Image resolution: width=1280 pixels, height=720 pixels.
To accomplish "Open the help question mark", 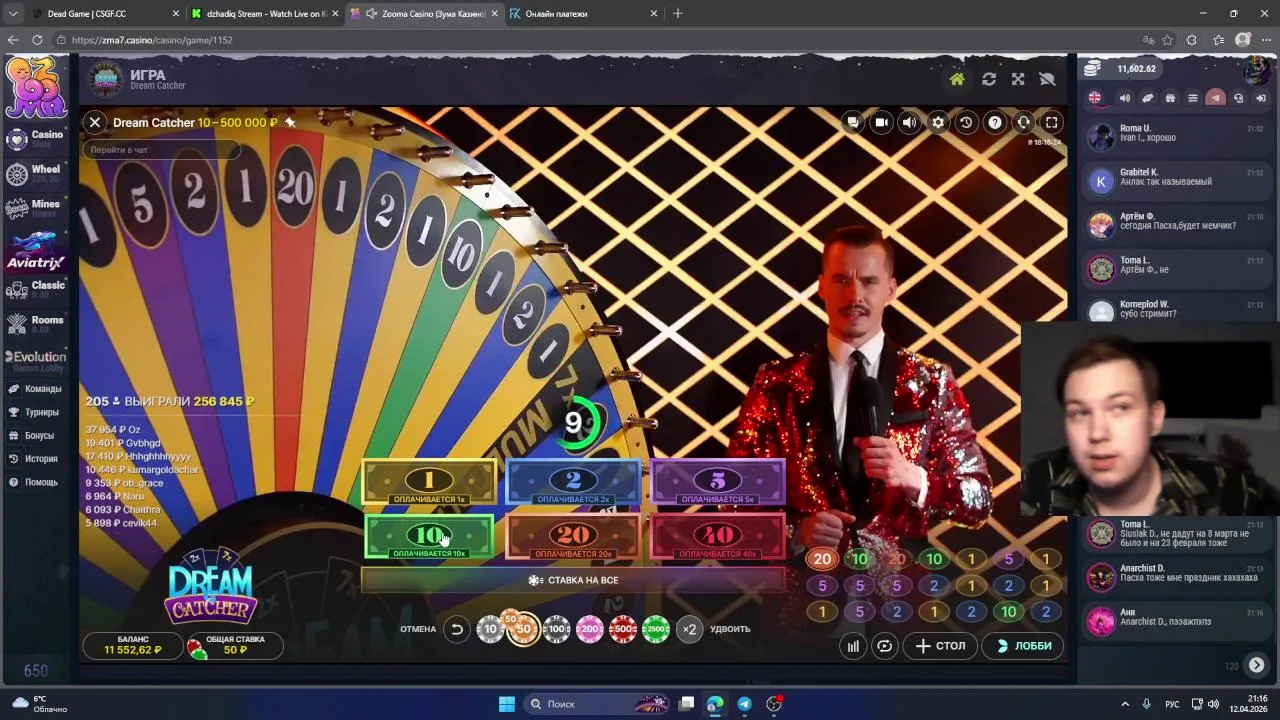I will tap(995, 122).
